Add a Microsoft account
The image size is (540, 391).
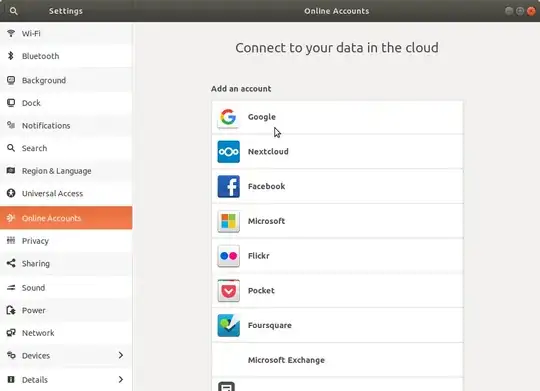click(x=338, y=221)
